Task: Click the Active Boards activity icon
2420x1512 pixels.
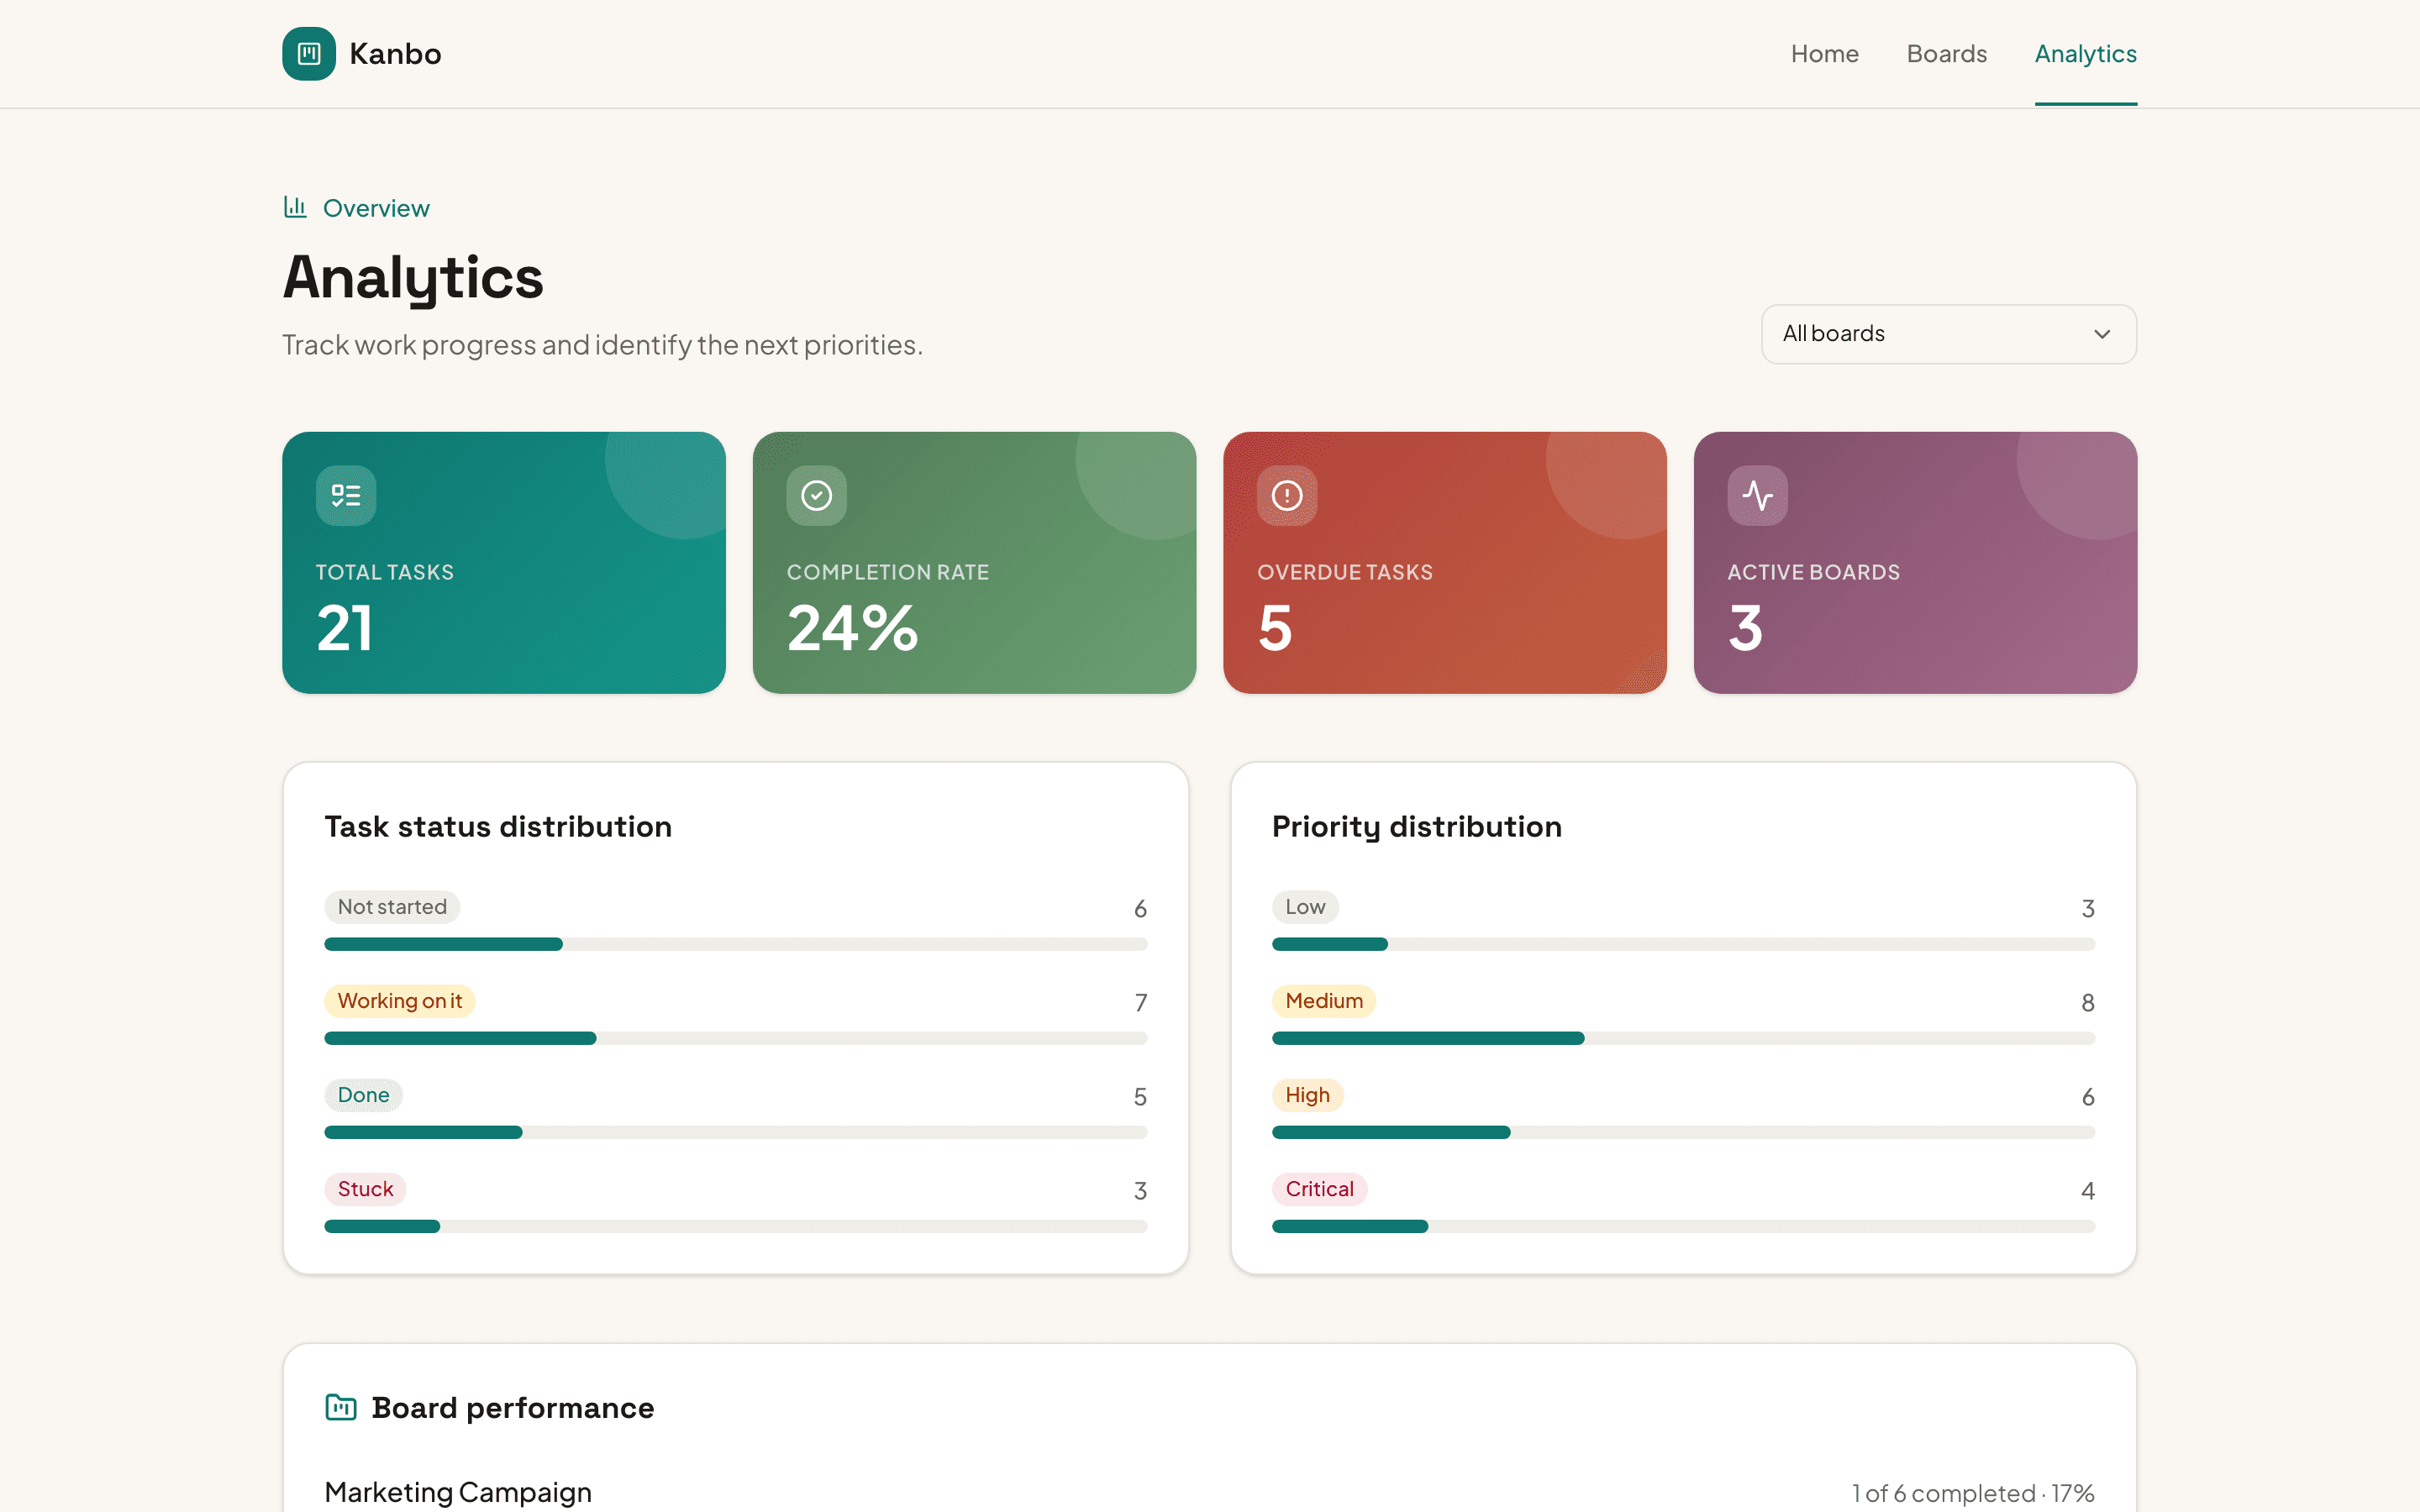Action: 1757,495
